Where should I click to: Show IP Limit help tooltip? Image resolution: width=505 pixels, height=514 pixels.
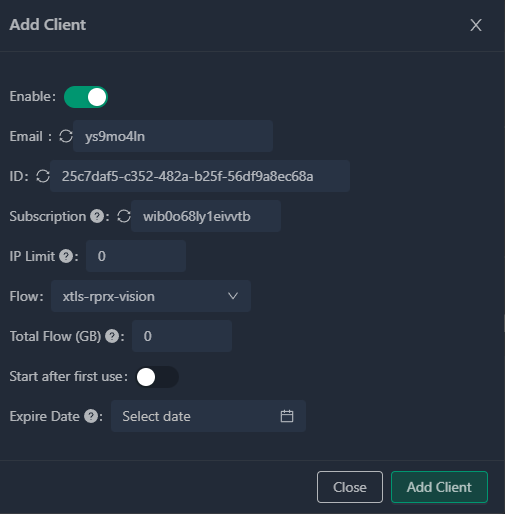(66, 256)
